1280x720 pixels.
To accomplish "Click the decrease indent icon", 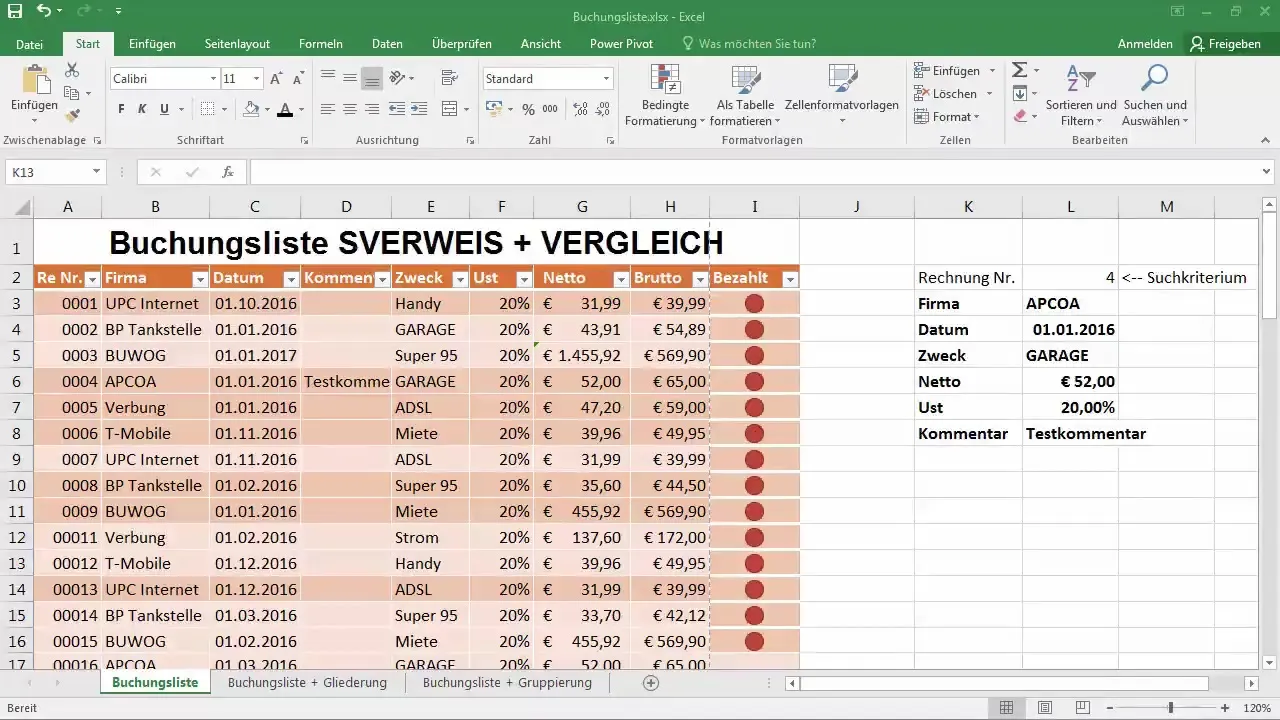I will (x=397, y=109).
